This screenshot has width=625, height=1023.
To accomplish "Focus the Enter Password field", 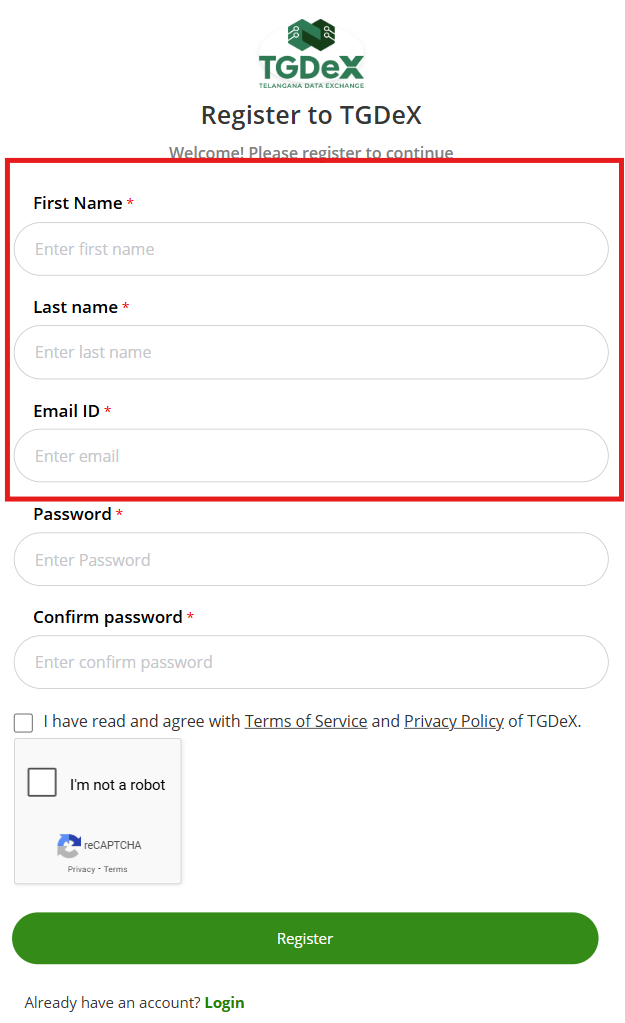I will (x=311, y=560).
